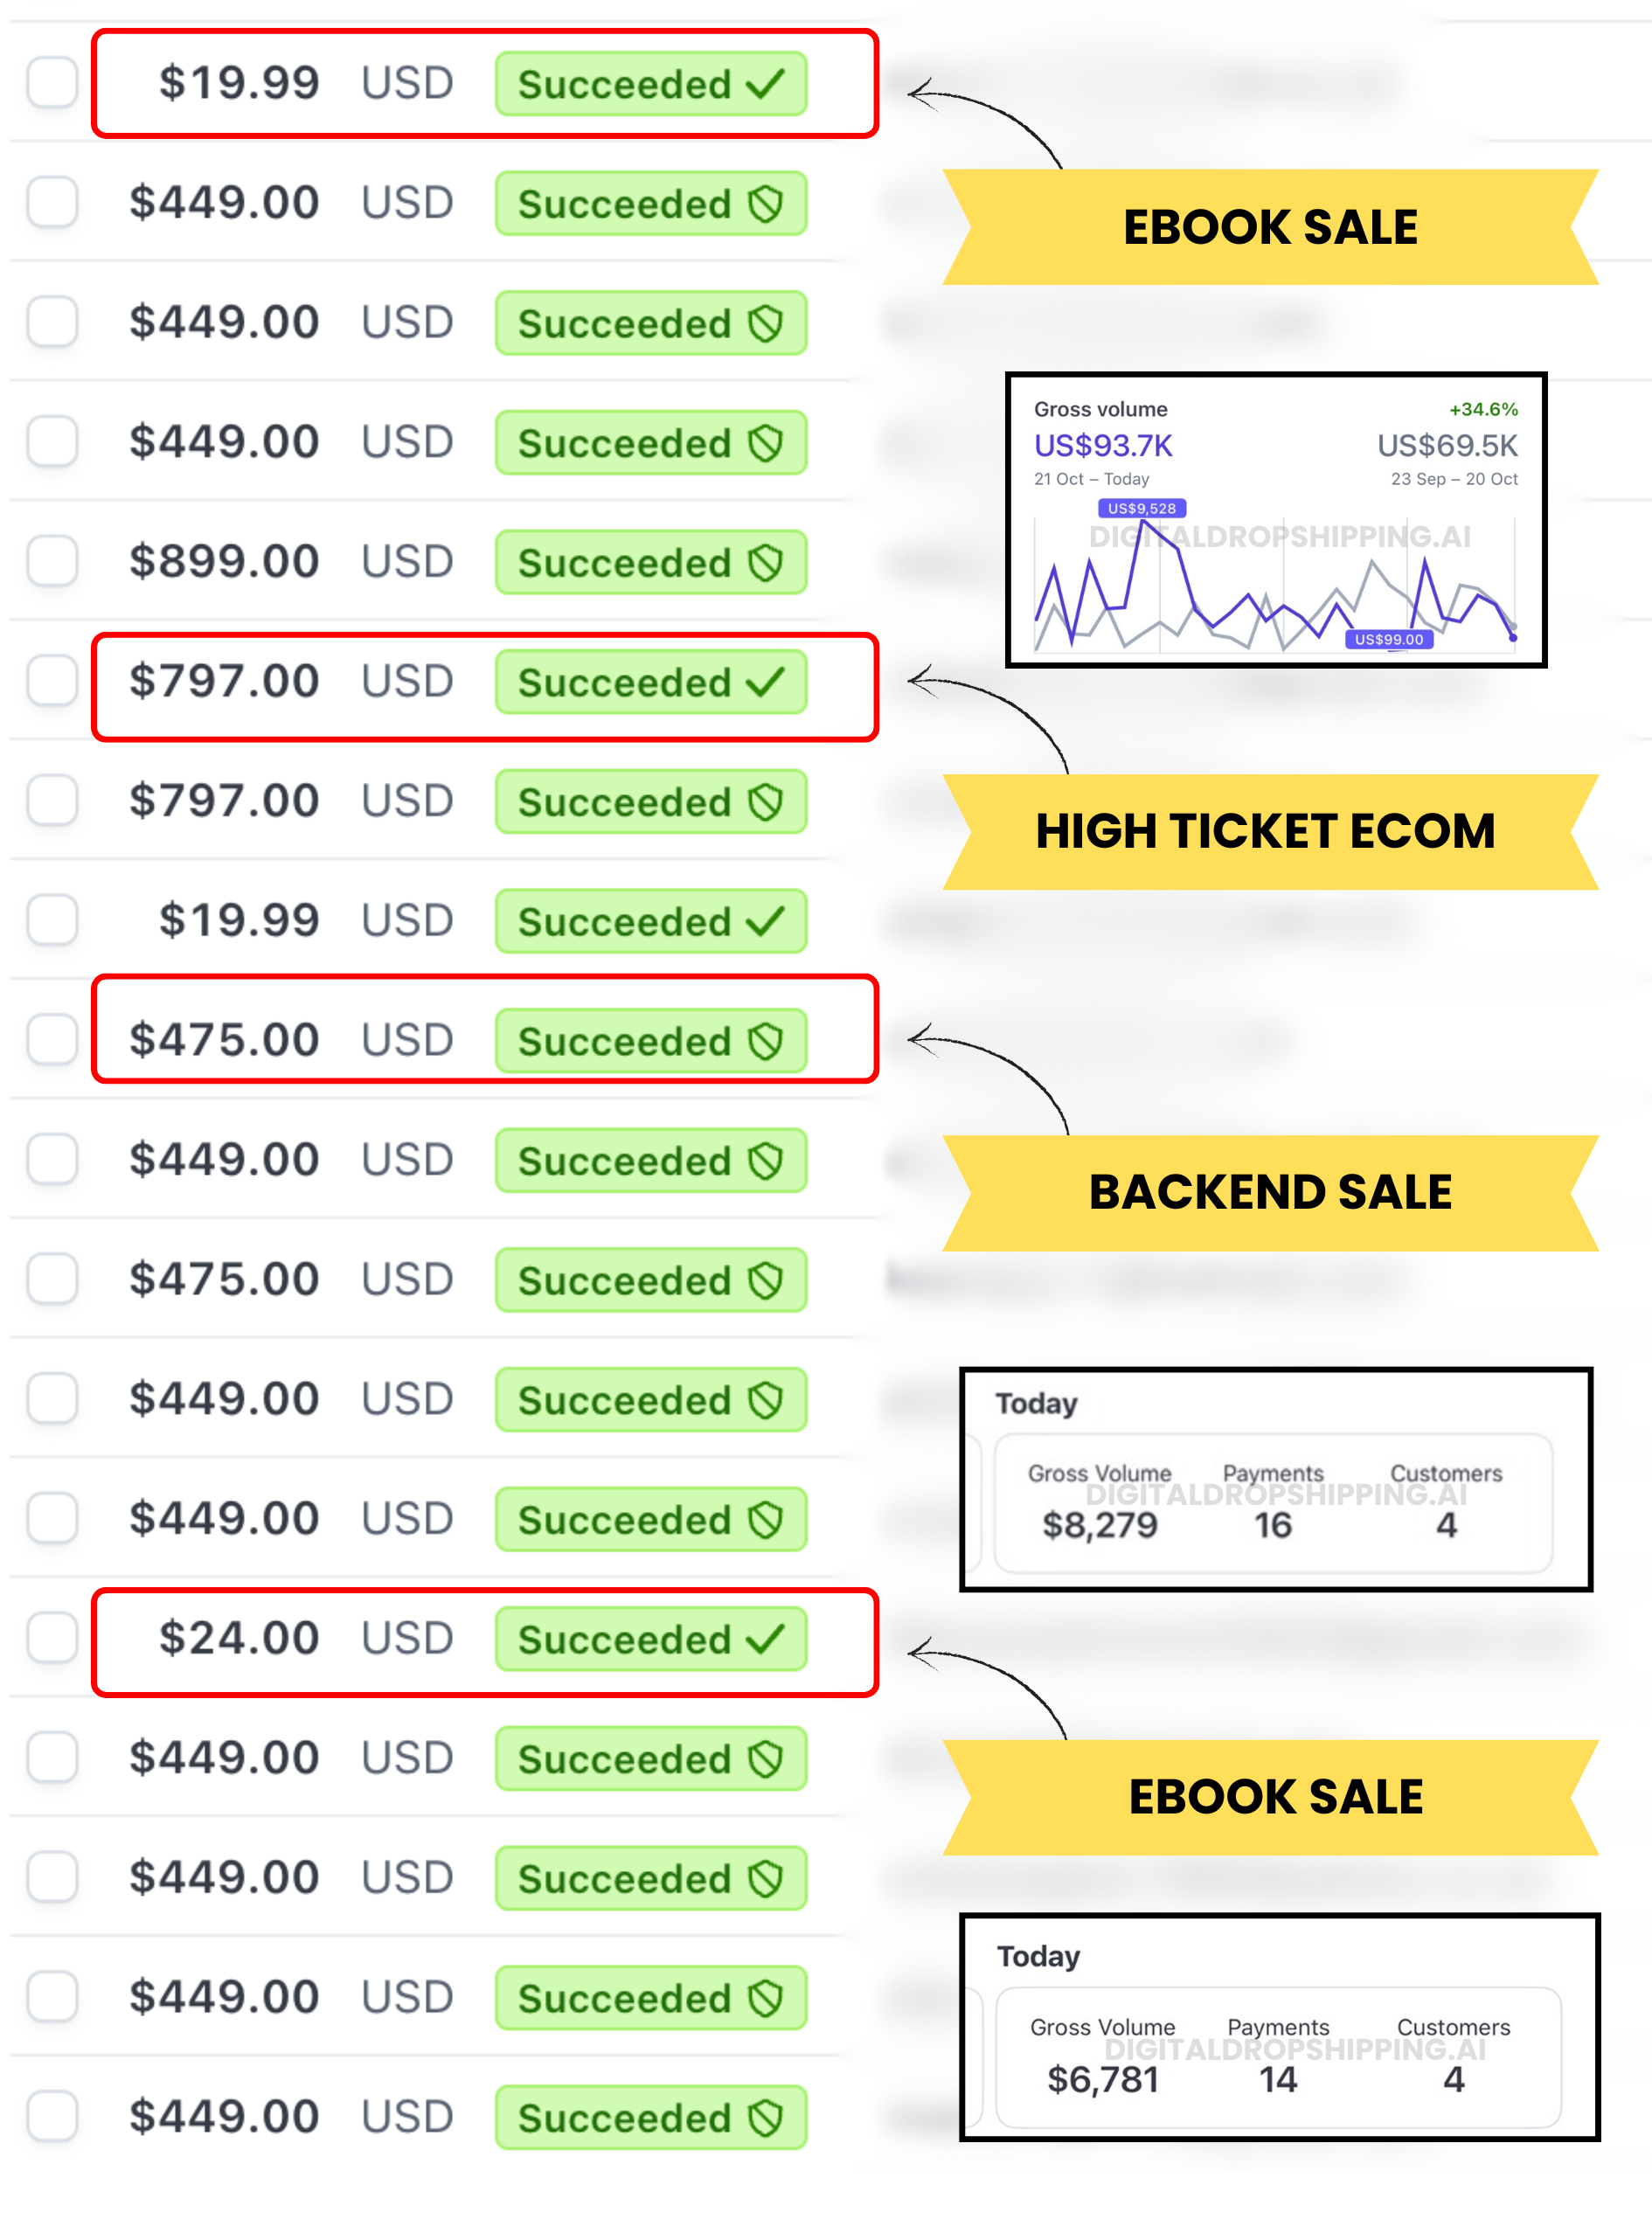Click the checkmark icon in the topmost $19.99 row

pyautogui.click(x=766, y=83)
